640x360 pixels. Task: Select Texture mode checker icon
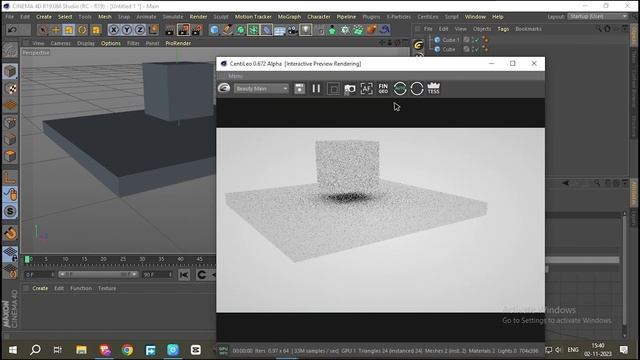[10, 89]
